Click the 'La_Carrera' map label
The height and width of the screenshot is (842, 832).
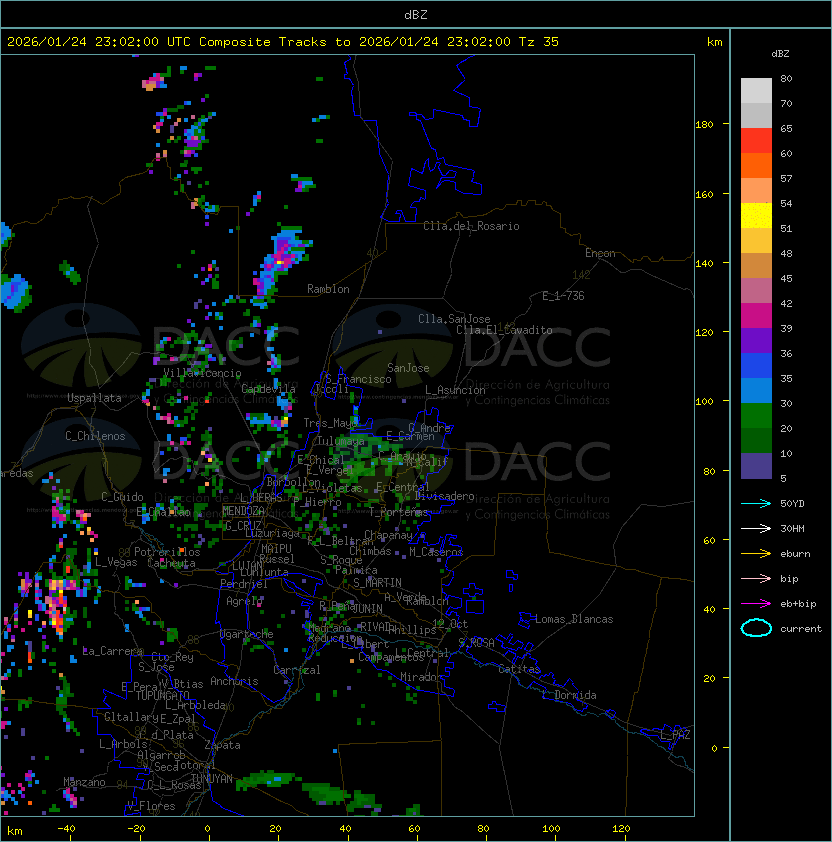click(x=113, y=651)
